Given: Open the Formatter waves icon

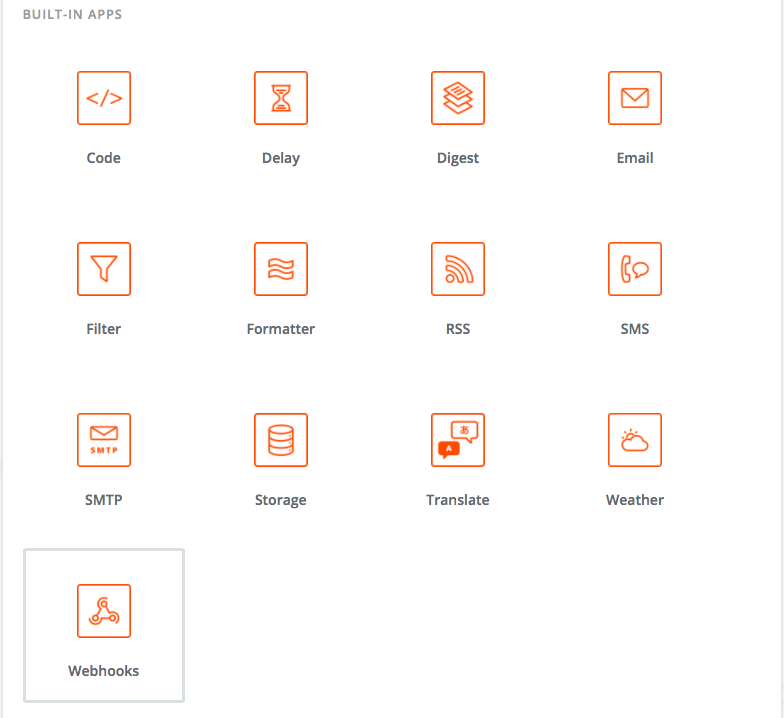Looking at the screenshot, I should tap(281, 269).
